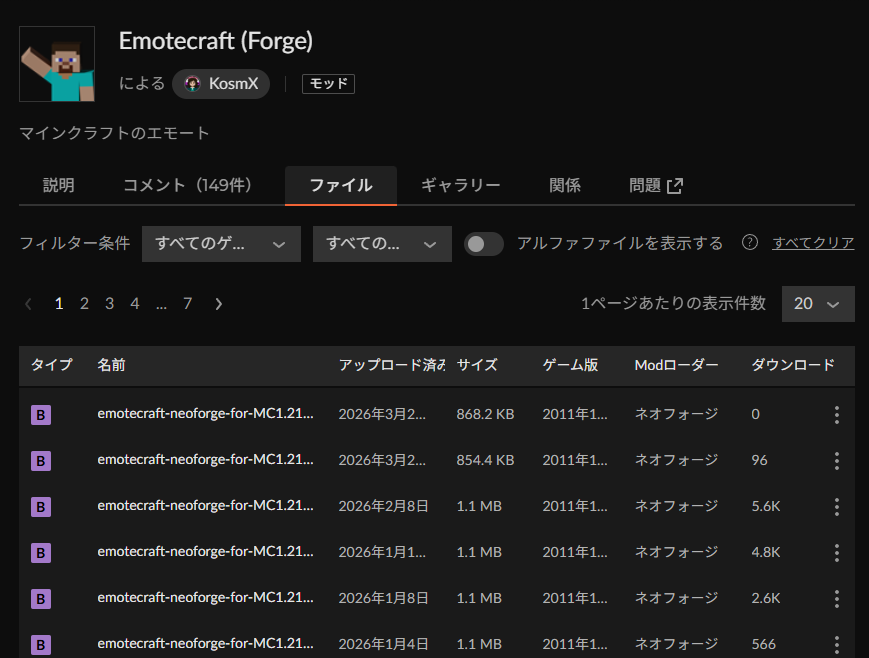Click the previous page arrow icon
Image resolution: width=869 pixels, height=658 pixels.
[x=29, y=304]
